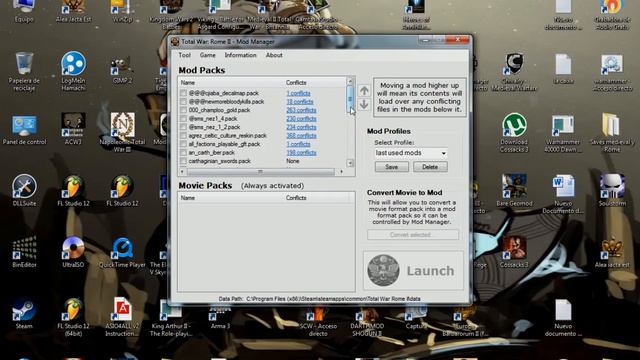This screenshot has width=640, height=360.
Task: Open the BinEditor desktop shortcut
Action: tap(24, 252)
